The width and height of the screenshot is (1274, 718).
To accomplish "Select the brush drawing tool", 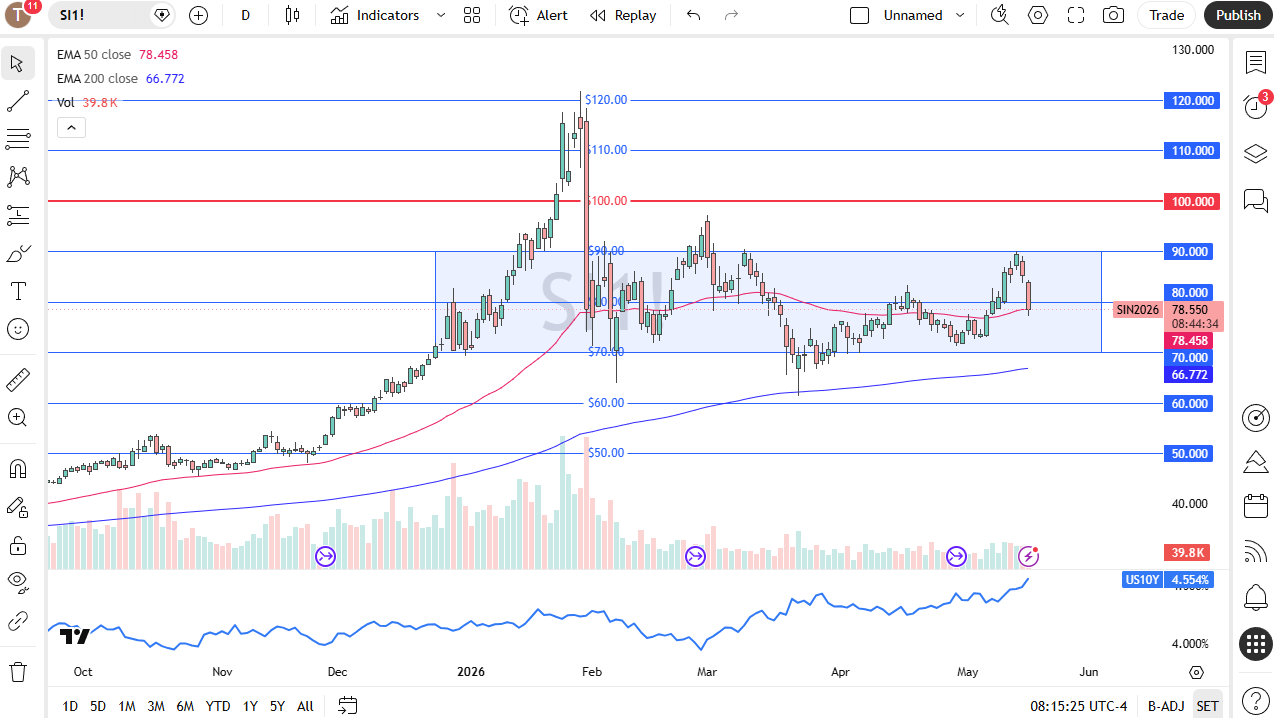I will (x=17, y=253).
